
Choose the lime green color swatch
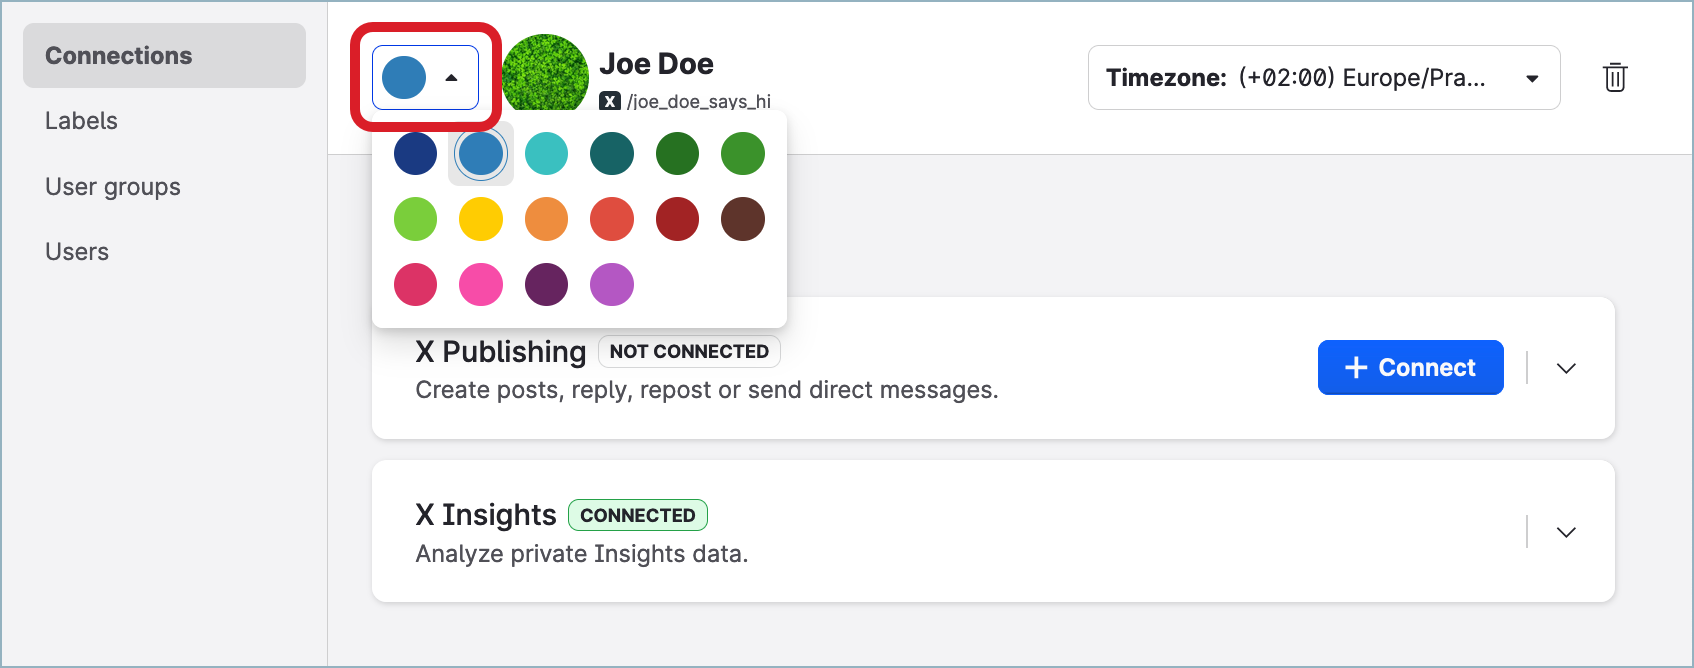click(415, 219)
